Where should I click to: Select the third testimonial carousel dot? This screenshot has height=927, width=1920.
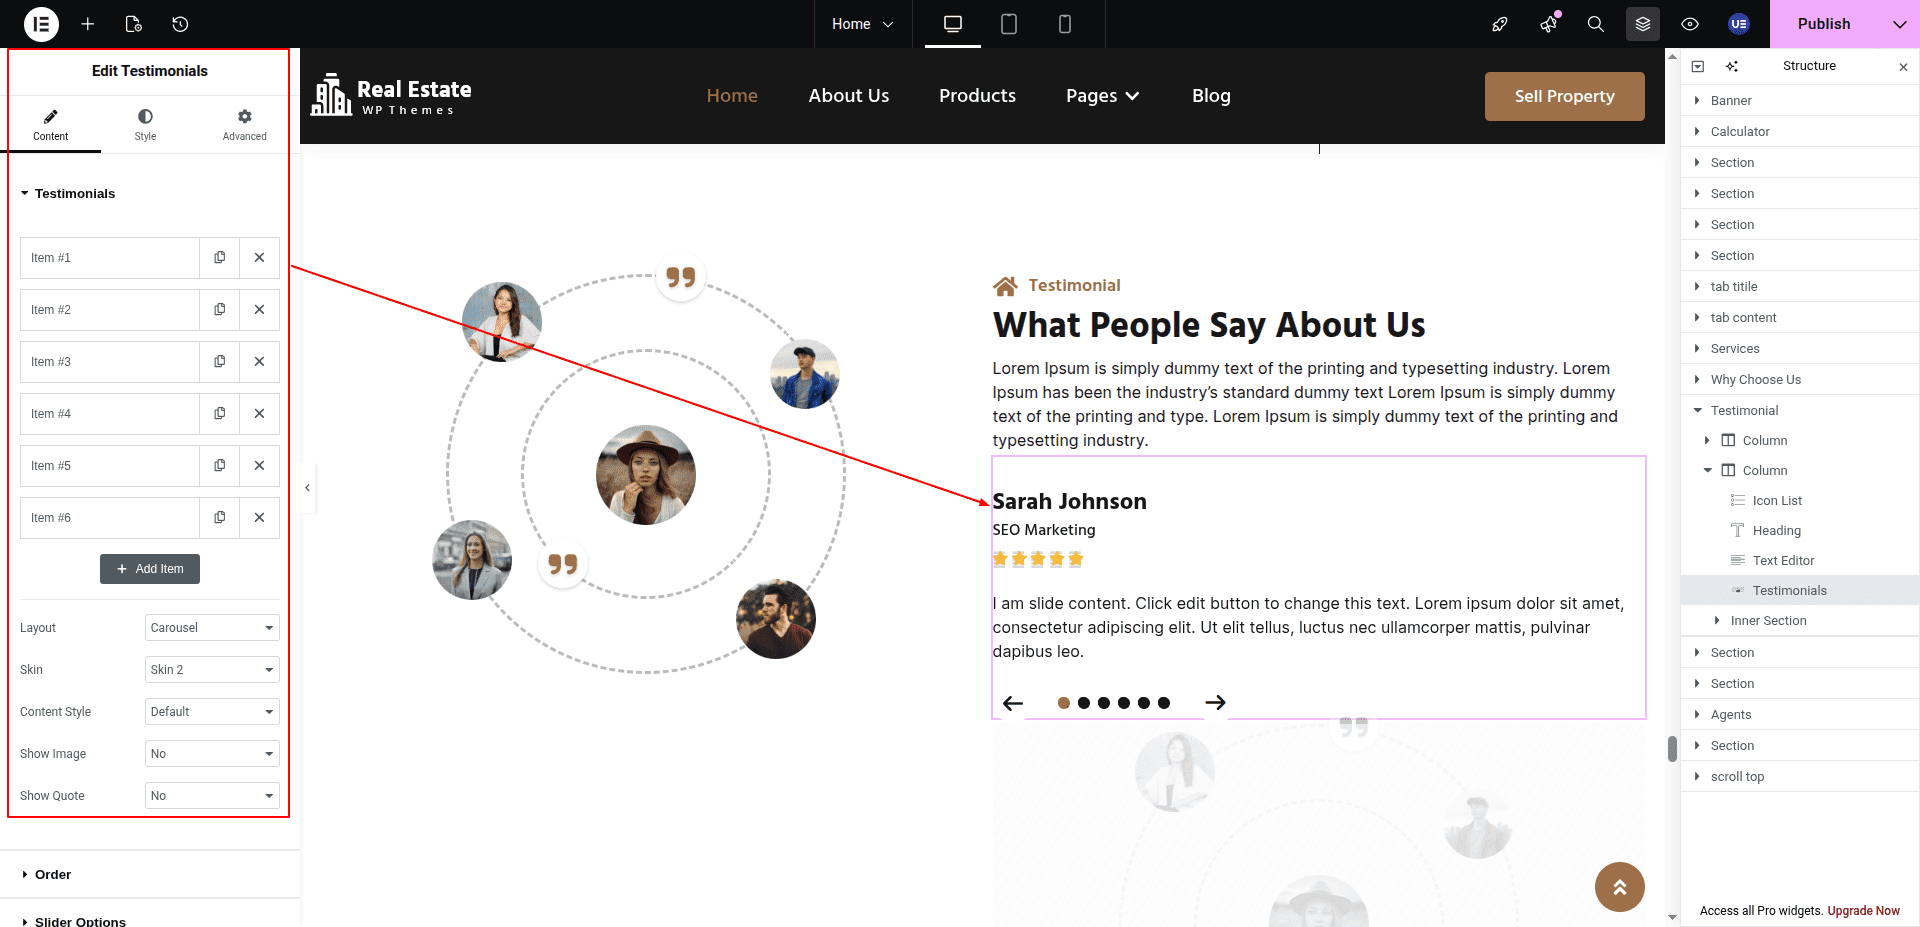pyautogui.click(x=1104, y=703)
